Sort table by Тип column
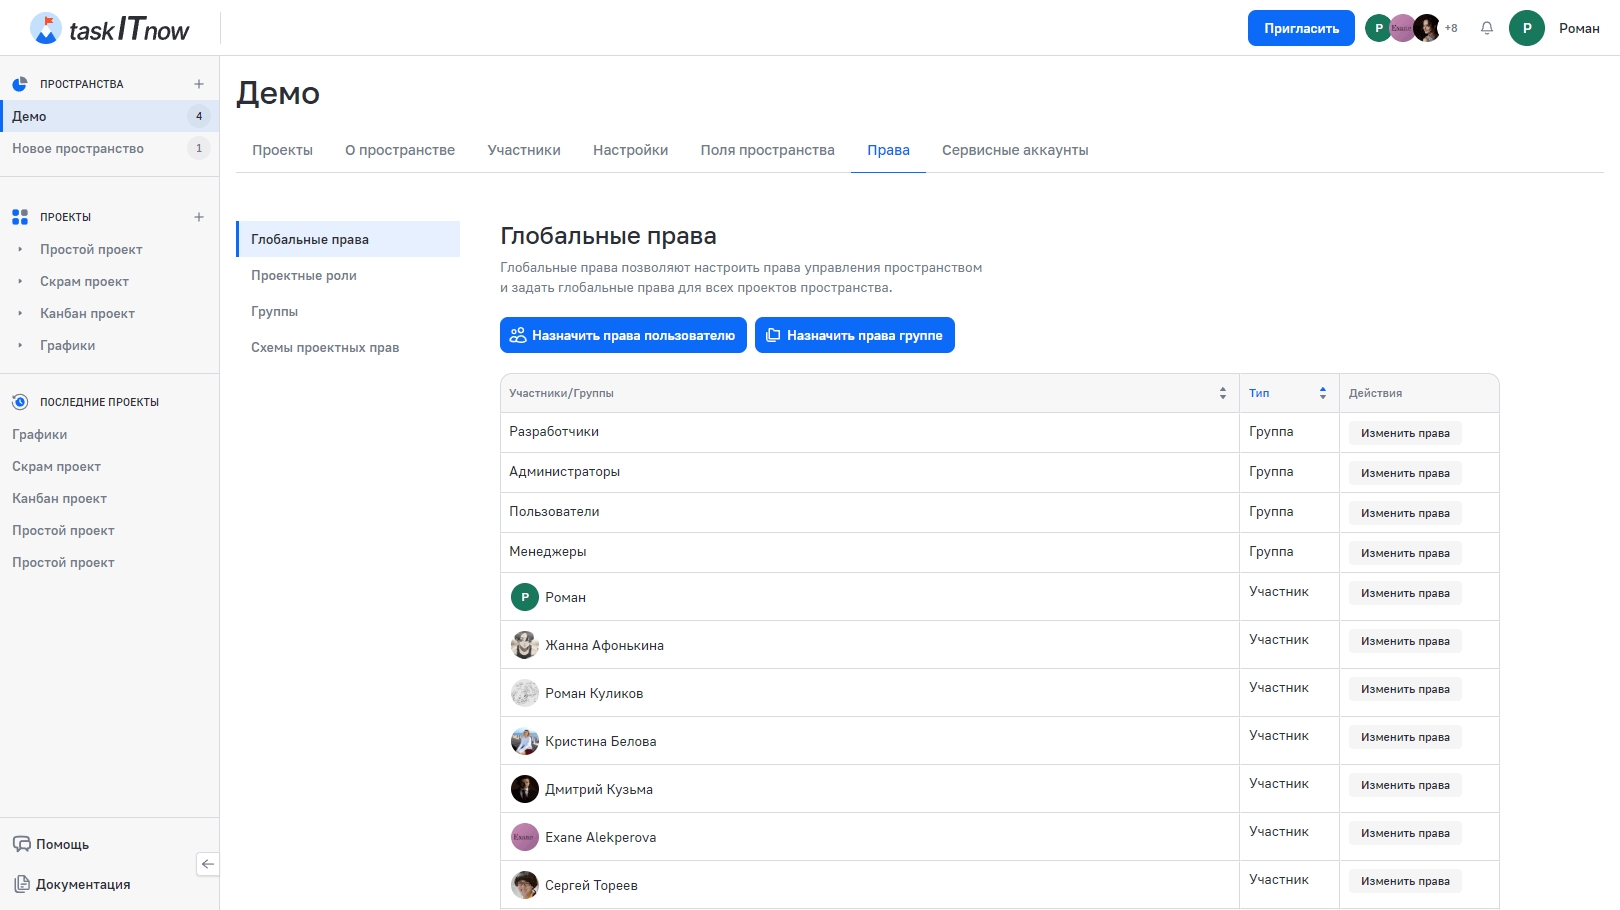 coord(1322,393)
